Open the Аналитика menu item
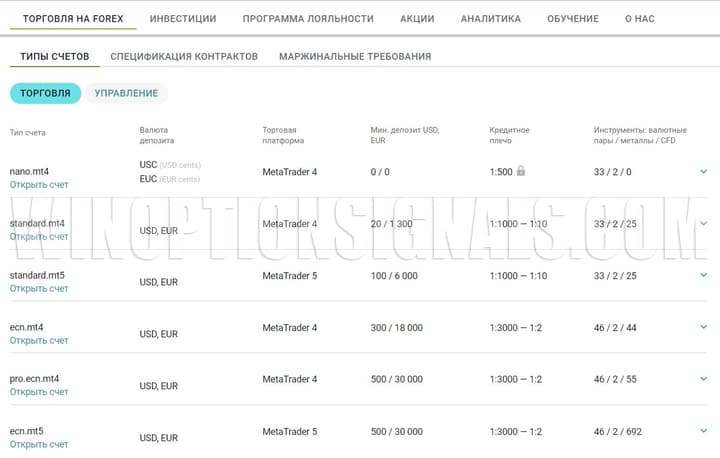The image size is (720, 458). (490, 18)
